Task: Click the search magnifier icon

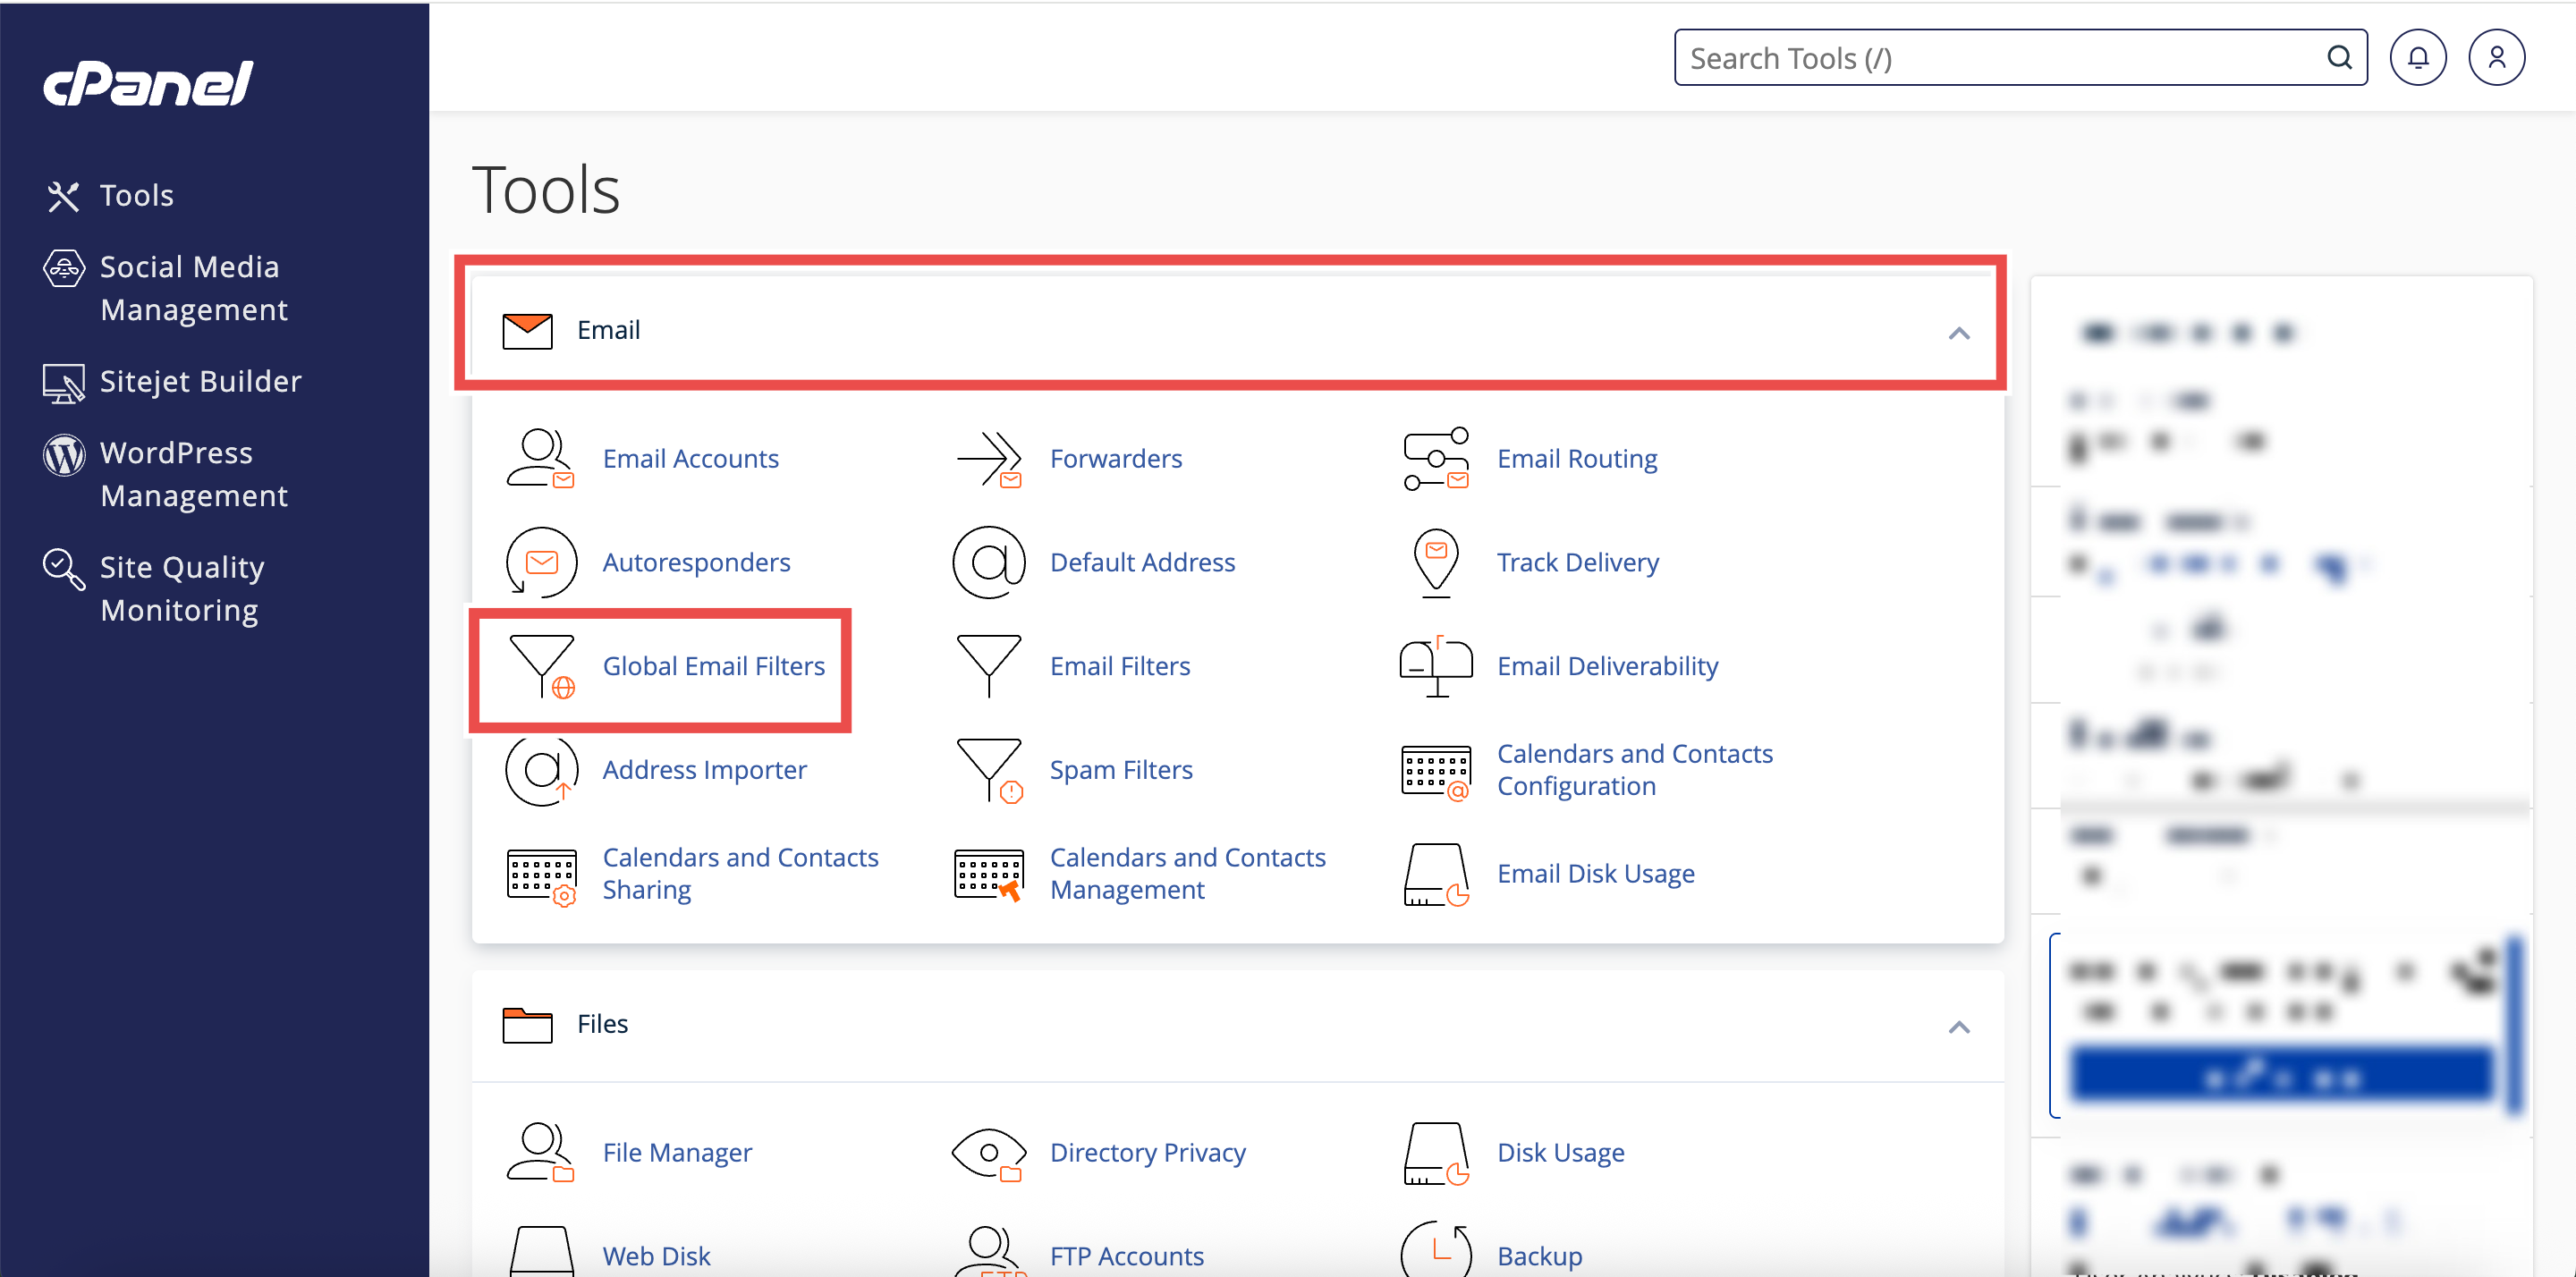Action: [x=2338, y=58]
